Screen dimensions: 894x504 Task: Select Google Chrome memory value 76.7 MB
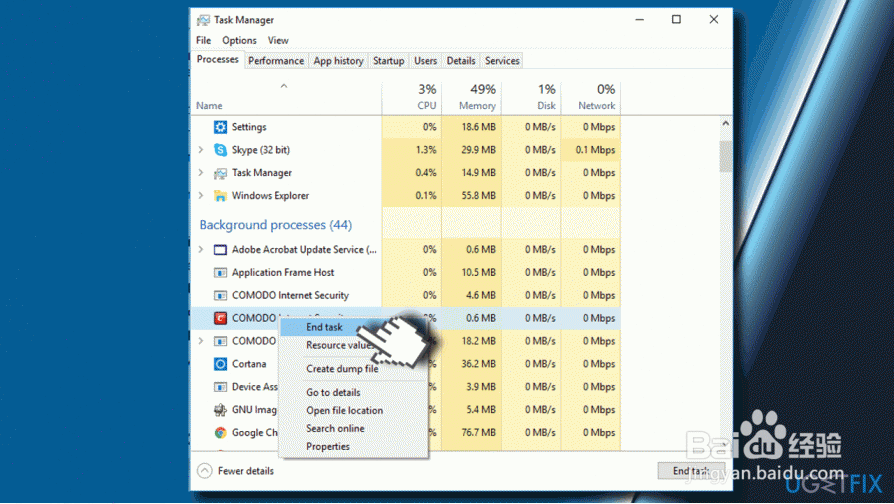click(x=478, y=433)
